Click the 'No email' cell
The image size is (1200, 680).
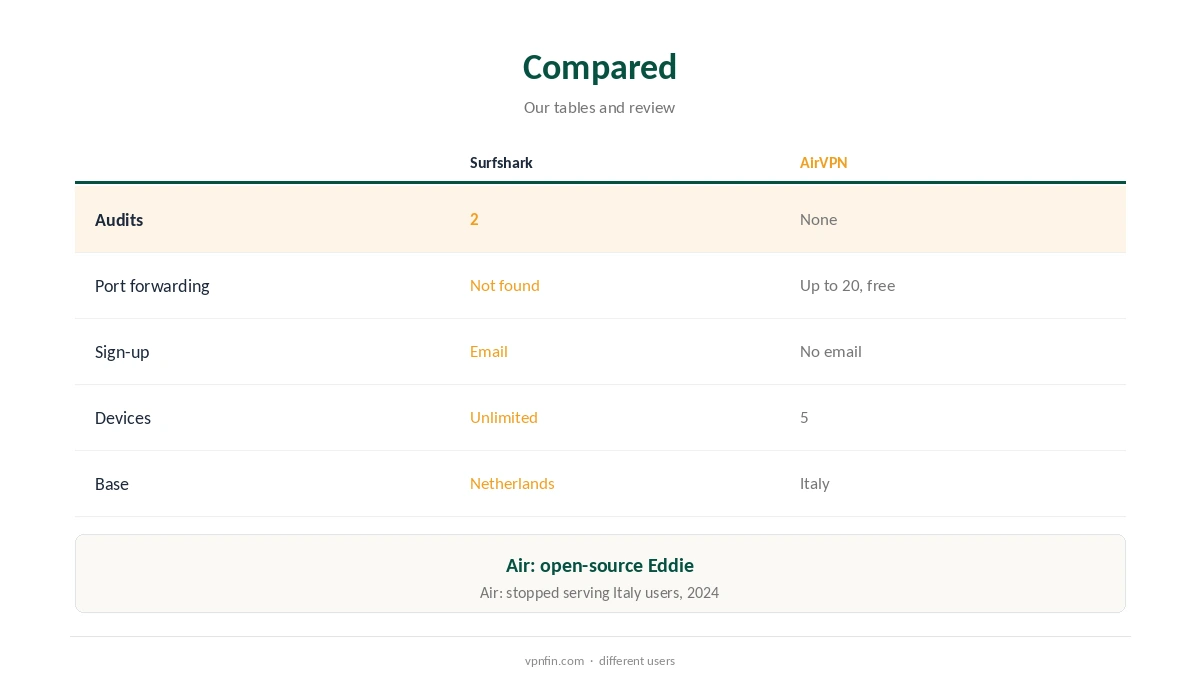830,351
